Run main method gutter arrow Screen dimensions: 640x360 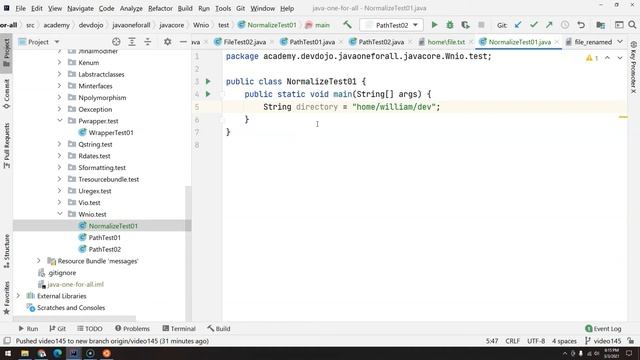click(x=208, y=94)
